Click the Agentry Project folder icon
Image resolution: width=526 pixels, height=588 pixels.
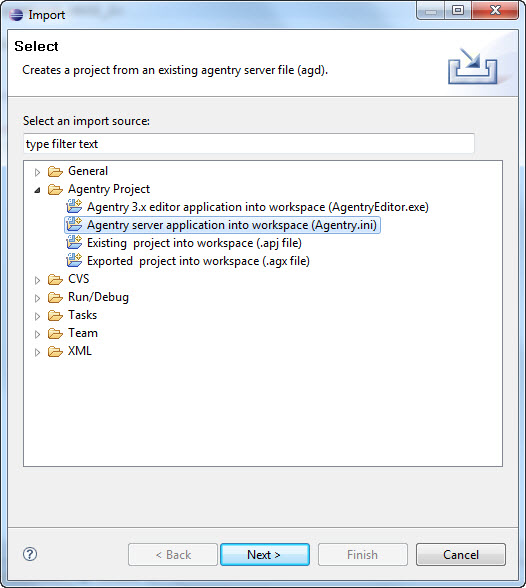(x=55, y=190)
